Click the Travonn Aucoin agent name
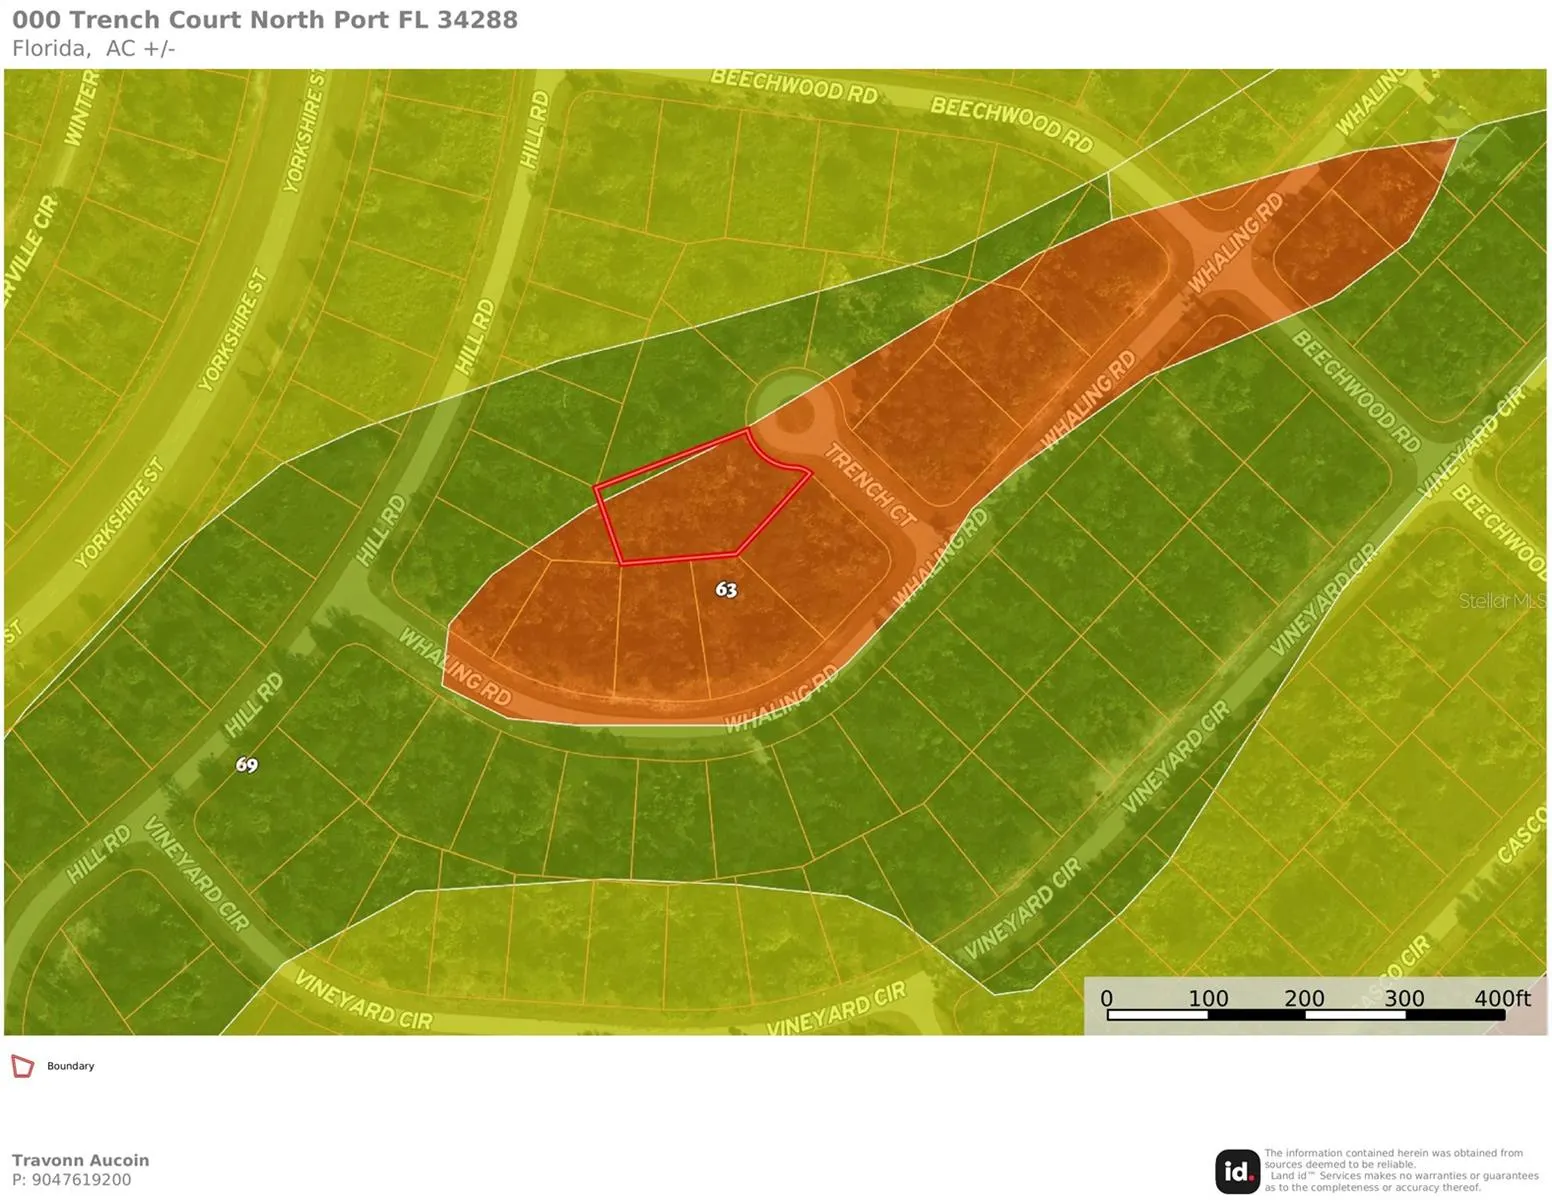 point(80,1160)
